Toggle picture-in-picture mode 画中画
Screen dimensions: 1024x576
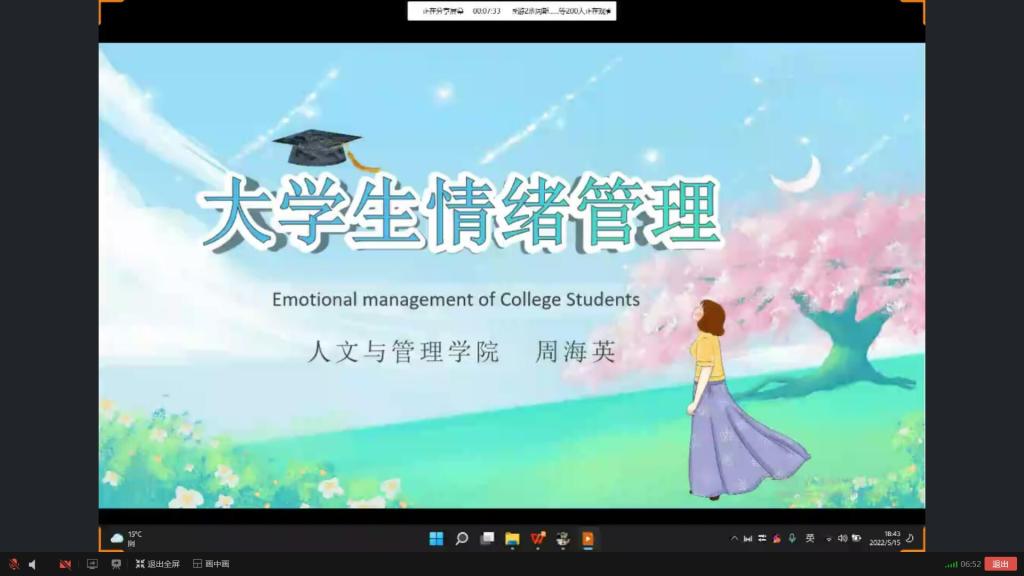(x=211, y=564)
